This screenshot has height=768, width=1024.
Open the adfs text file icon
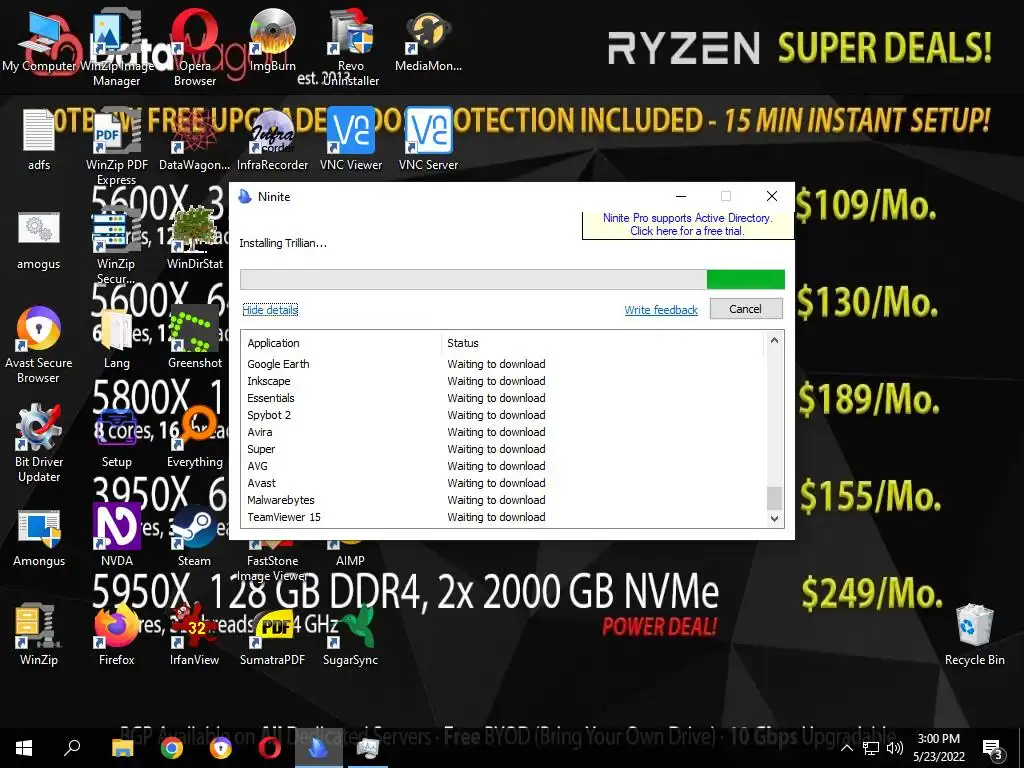click(x=39, y=140)
